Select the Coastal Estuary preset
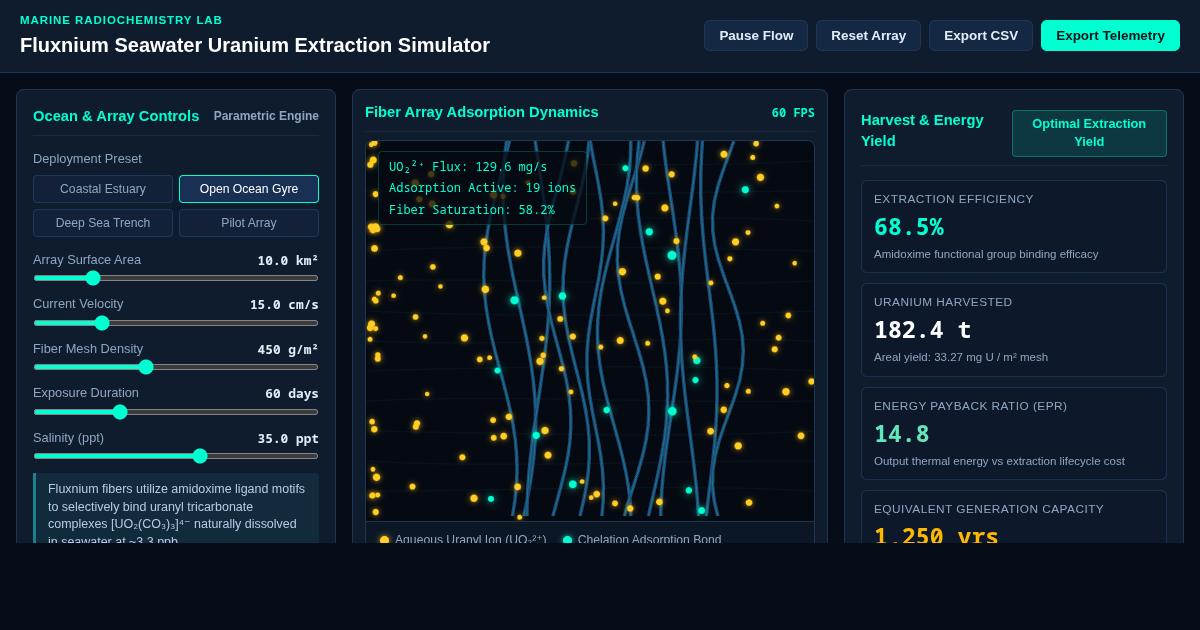This screenshot has width=1200, height=630. [103, 189]
